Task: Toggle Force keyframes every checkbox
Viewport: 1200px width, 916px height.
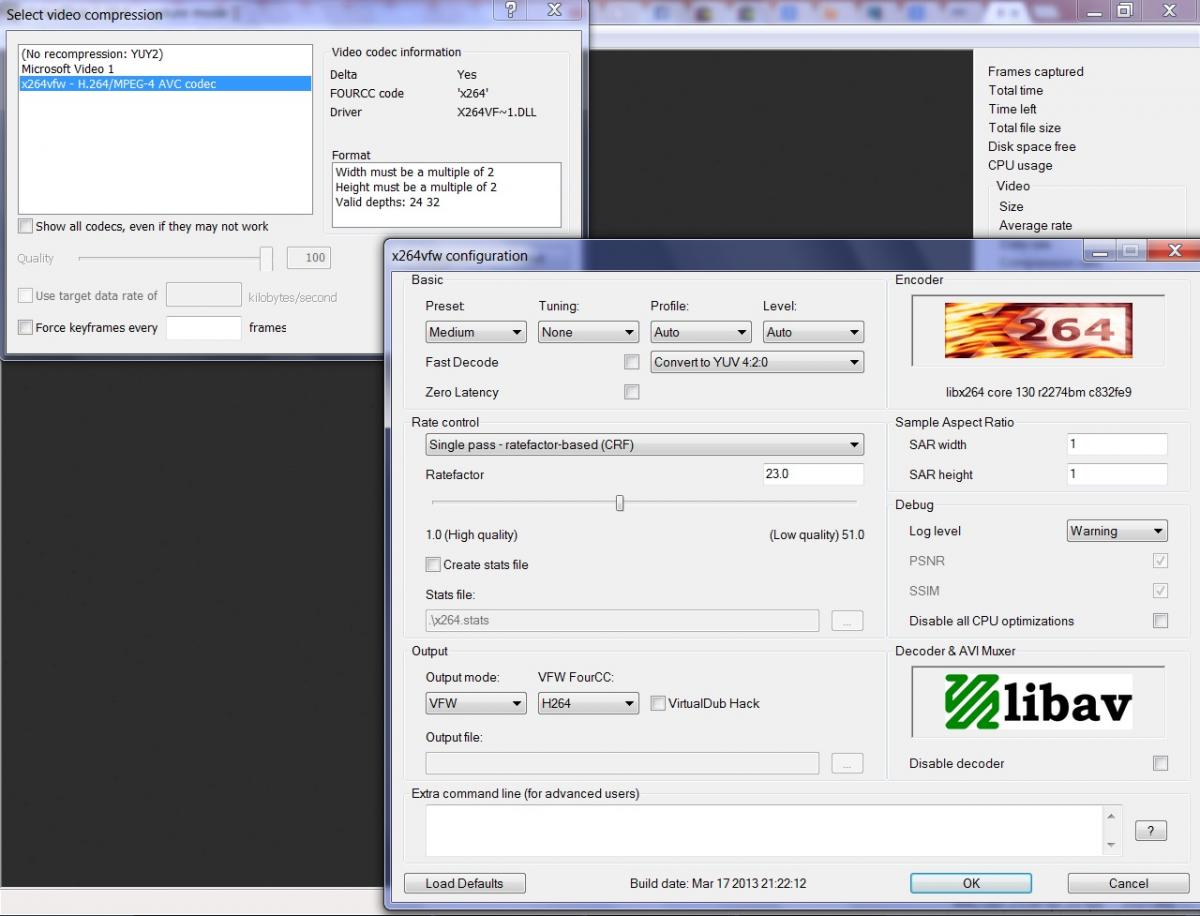Action: pyautogui.click(x=25, y=327)
